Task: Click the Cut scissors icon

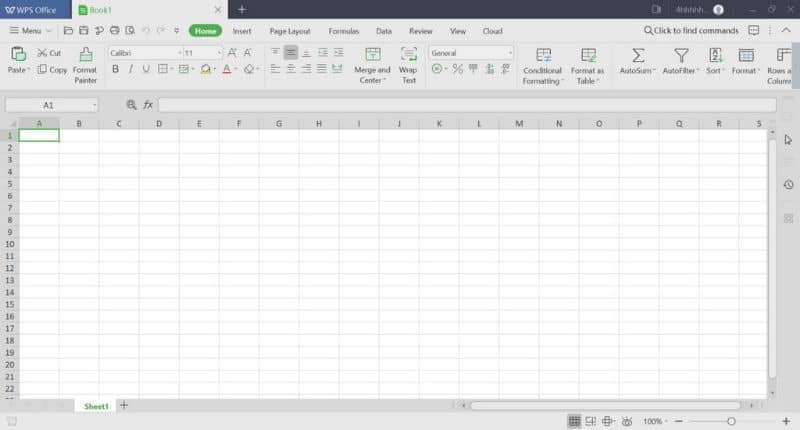Action: pos(42,53)
